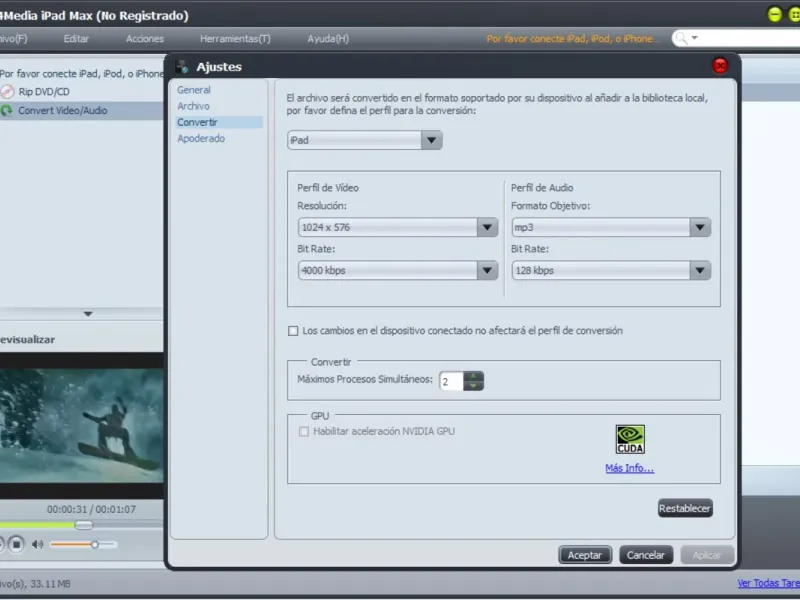Expand the search options arrow
This screenshot has height=600, width=800.
tap(694, 38)
